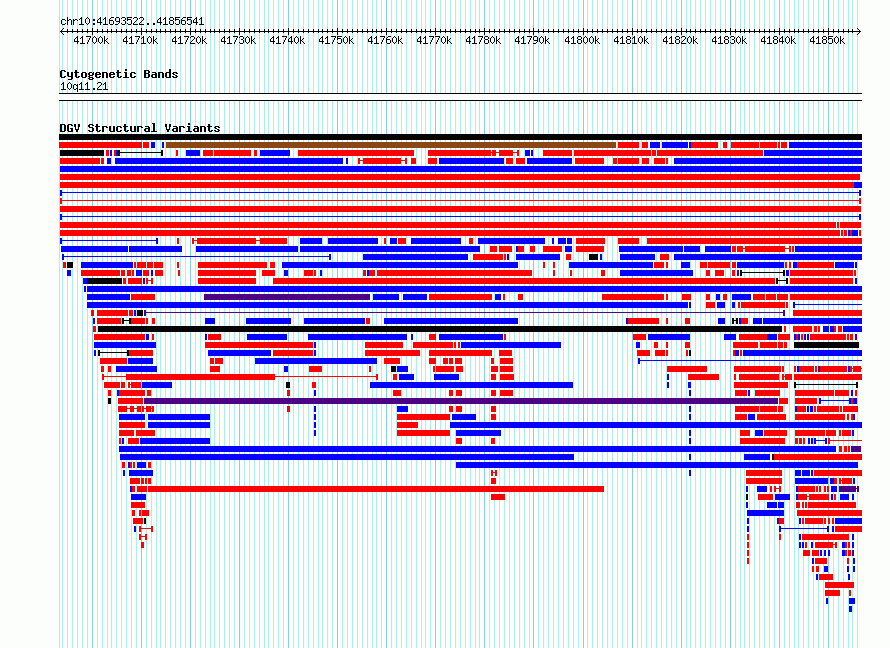
Task: Select the shorter thick purple bar near 41730k
Action: [x=287, y=297]
